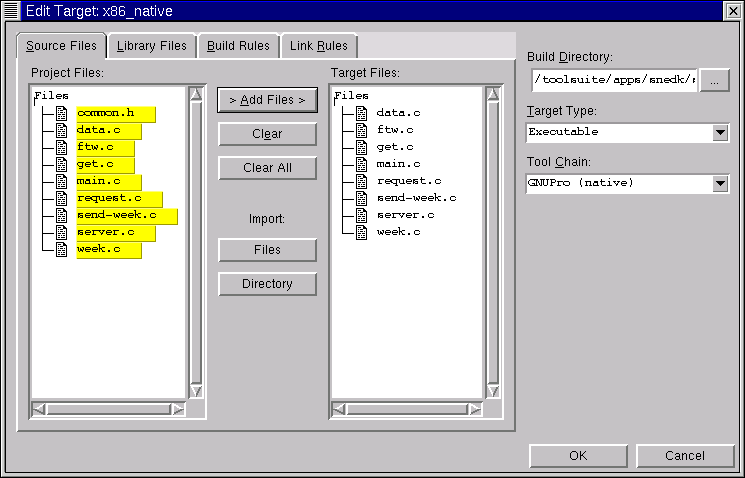Click the send-week.c file icon in Target Files
The height and width of the screenshot is (478, 745).
pos(362,198)
